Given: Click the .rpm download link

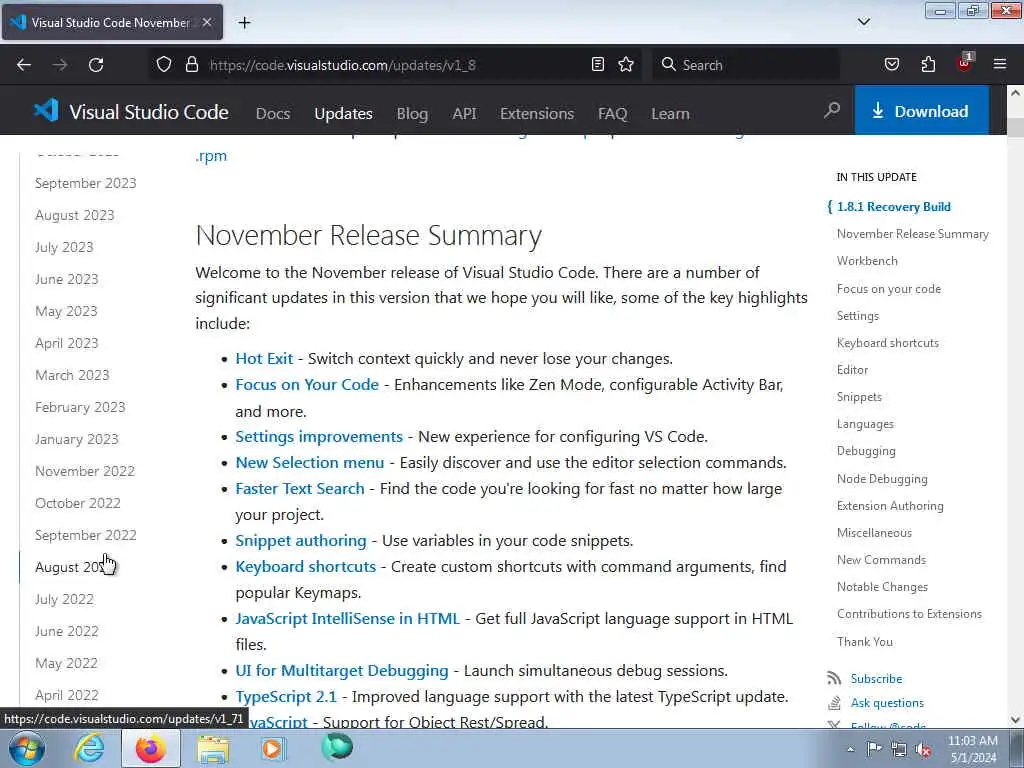Looking at the screenshot, I should tap(211, 156).
